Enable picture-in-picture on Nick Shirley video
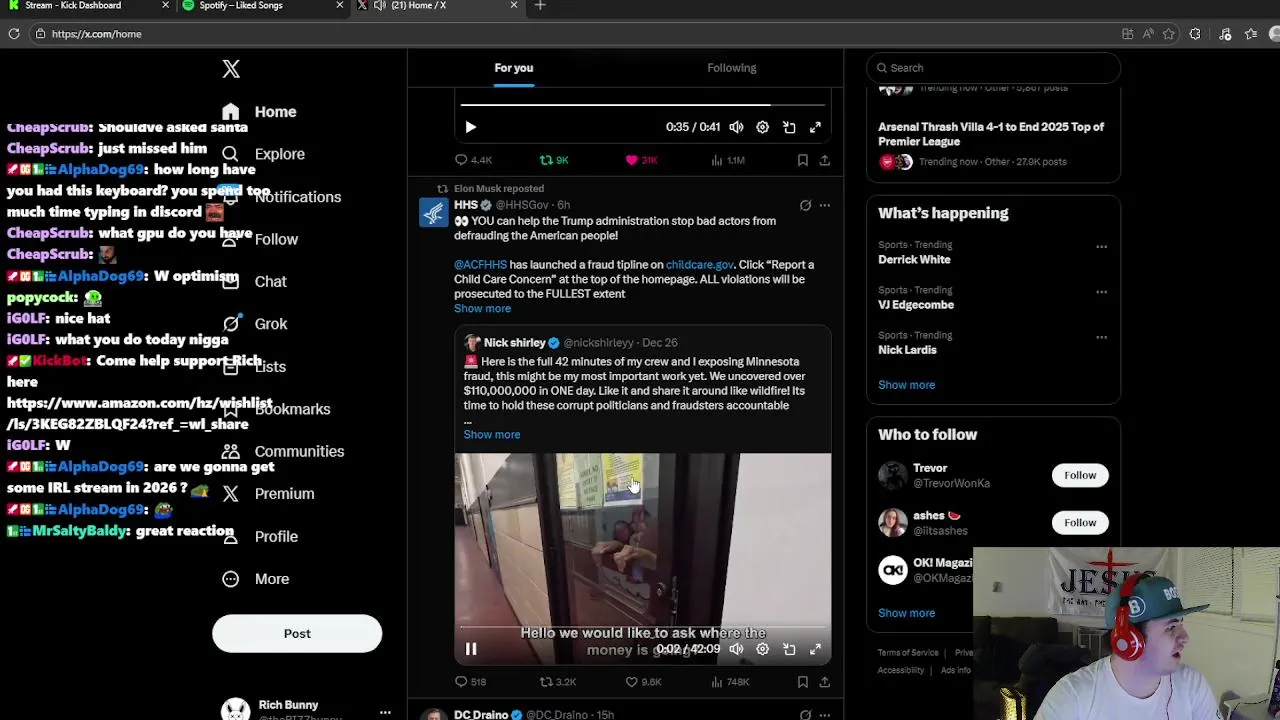 (789, 649)
